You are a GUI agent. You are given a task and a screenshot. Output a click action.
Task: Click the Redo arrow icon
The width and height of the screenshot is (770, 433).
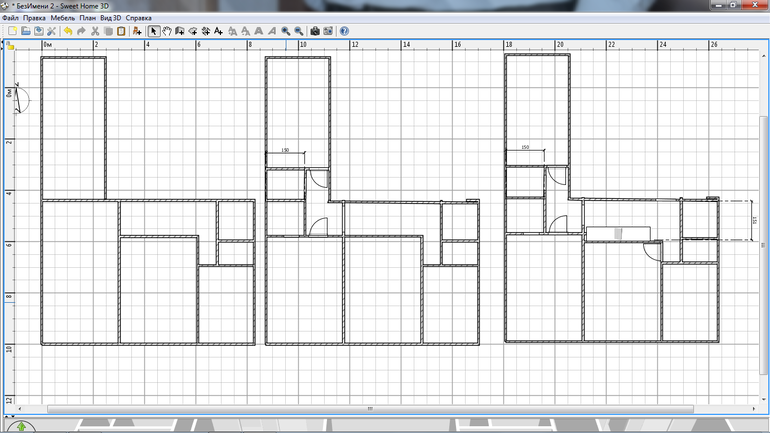tap(81, 31)
